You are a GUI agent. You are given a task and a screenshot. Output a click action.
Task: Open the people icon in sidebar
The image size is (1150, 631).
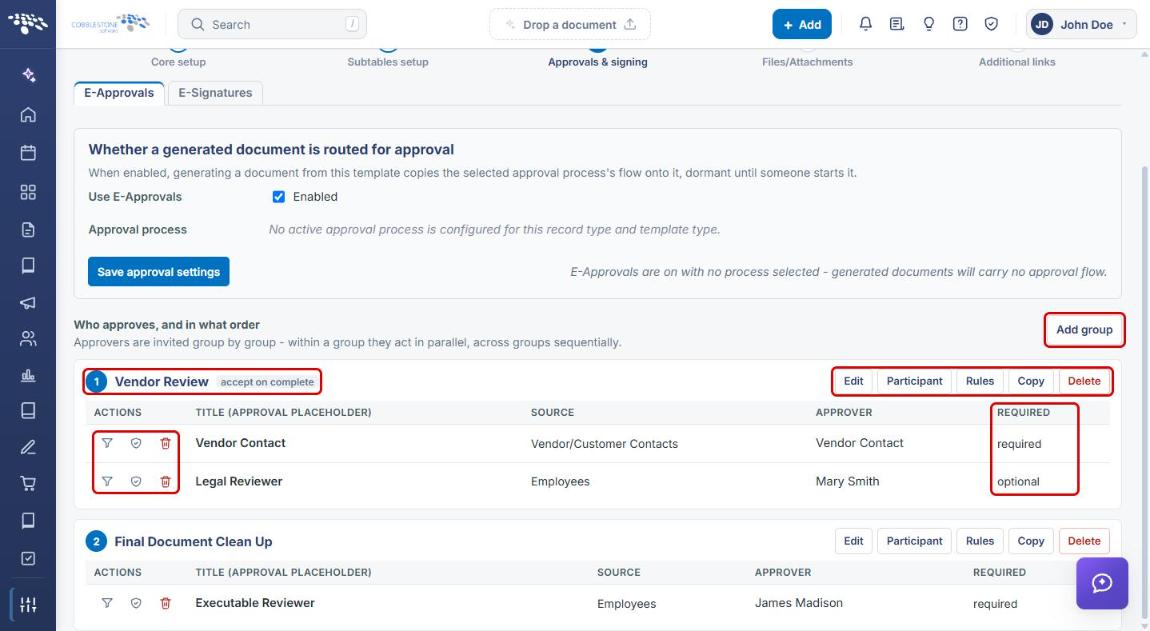pos(28,338)
